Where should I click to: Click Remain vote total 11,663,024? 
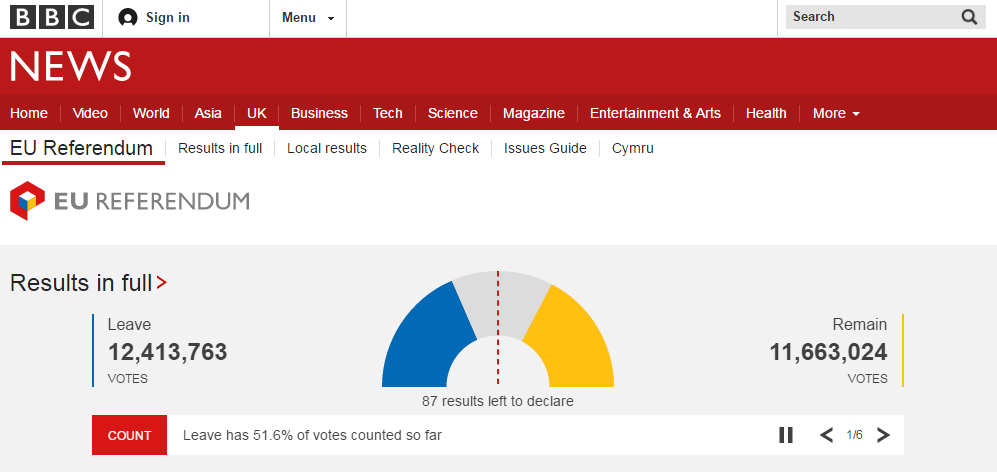tap(828, 352)
